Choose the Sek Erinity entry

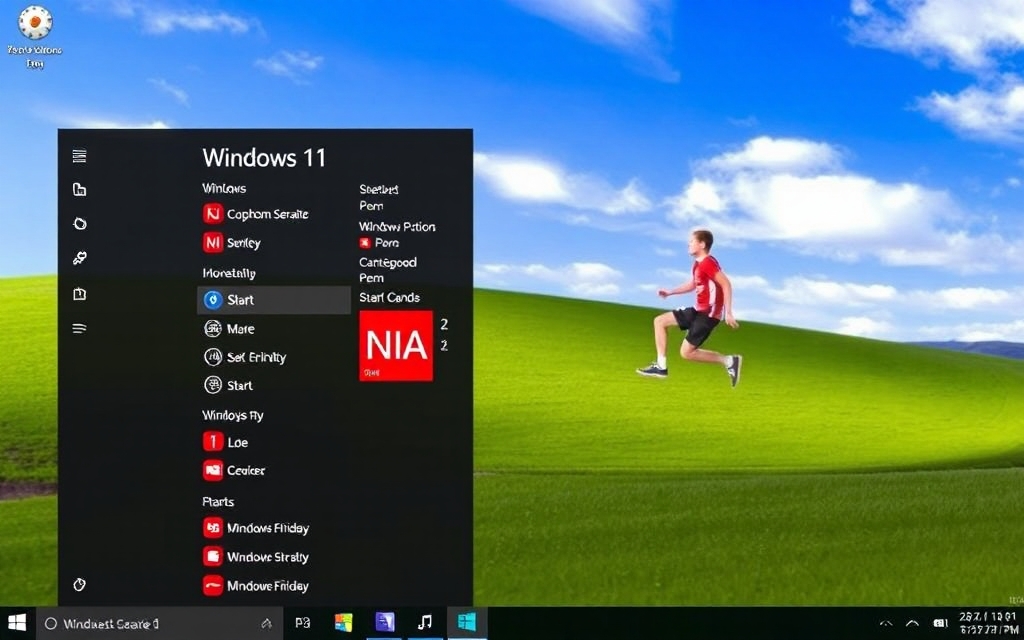pyautogui.click(x=245, y=357)
